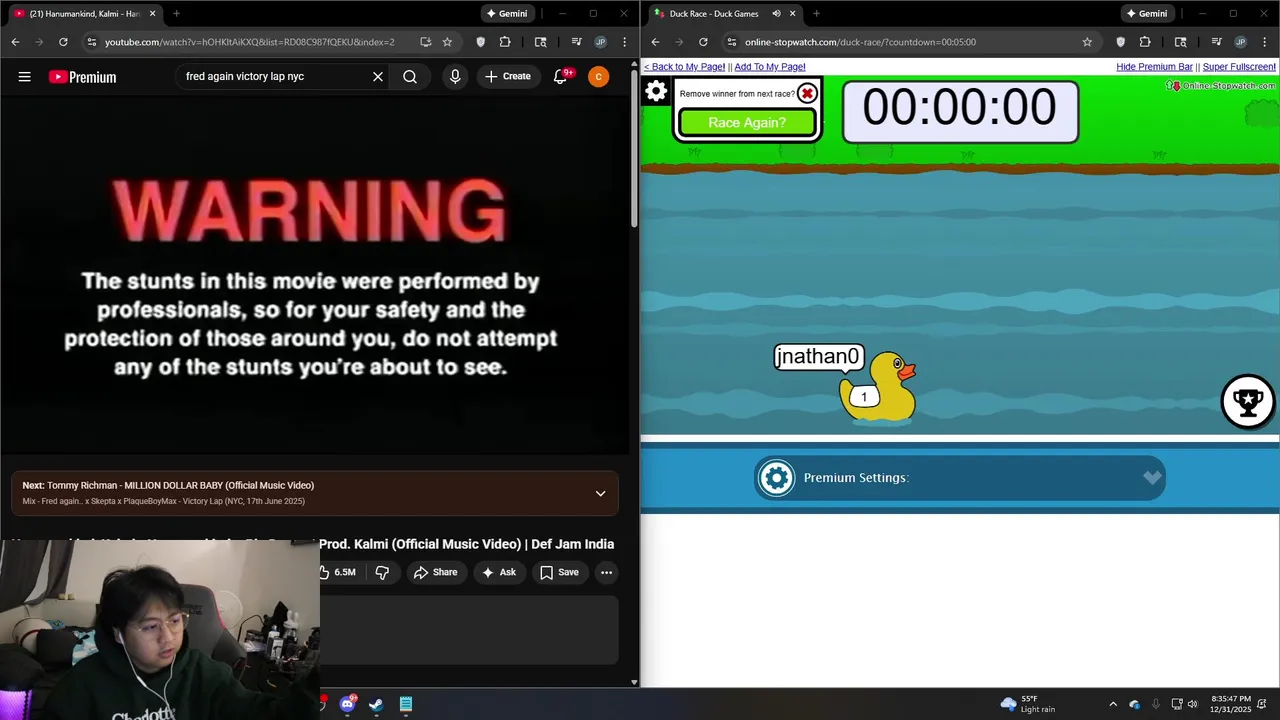Image resolution: width=1280 pixels, height=720 pixels.
Task: Expand the Premium Settings panel
Action: click(959, 478)
